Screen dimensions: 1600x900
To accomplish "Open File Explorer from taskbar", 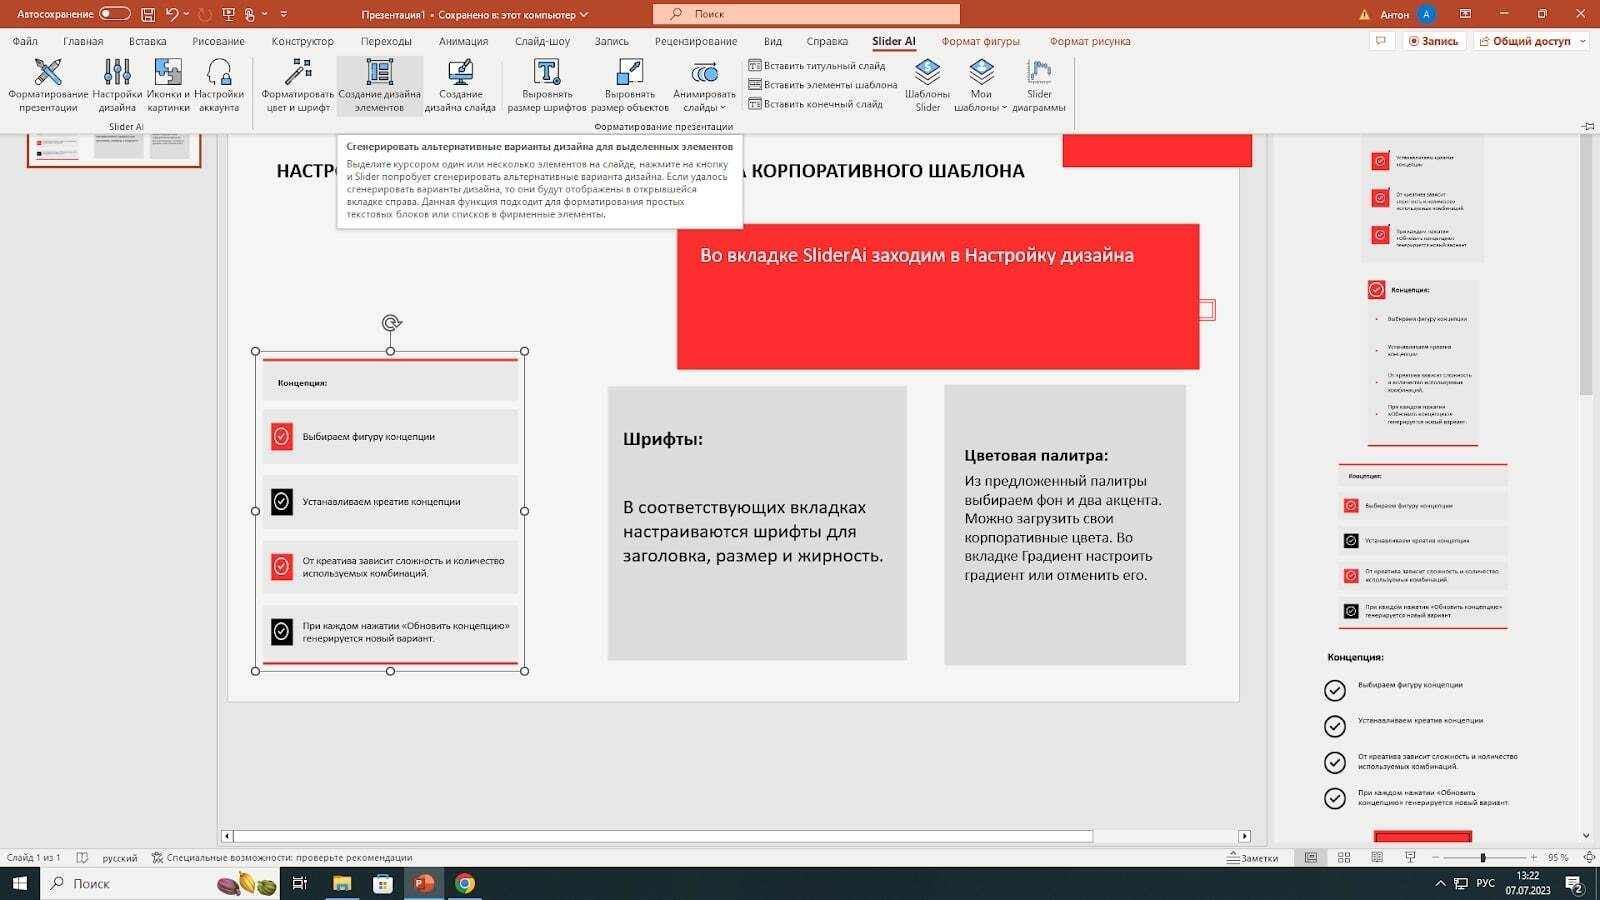I will coord(342,883).
